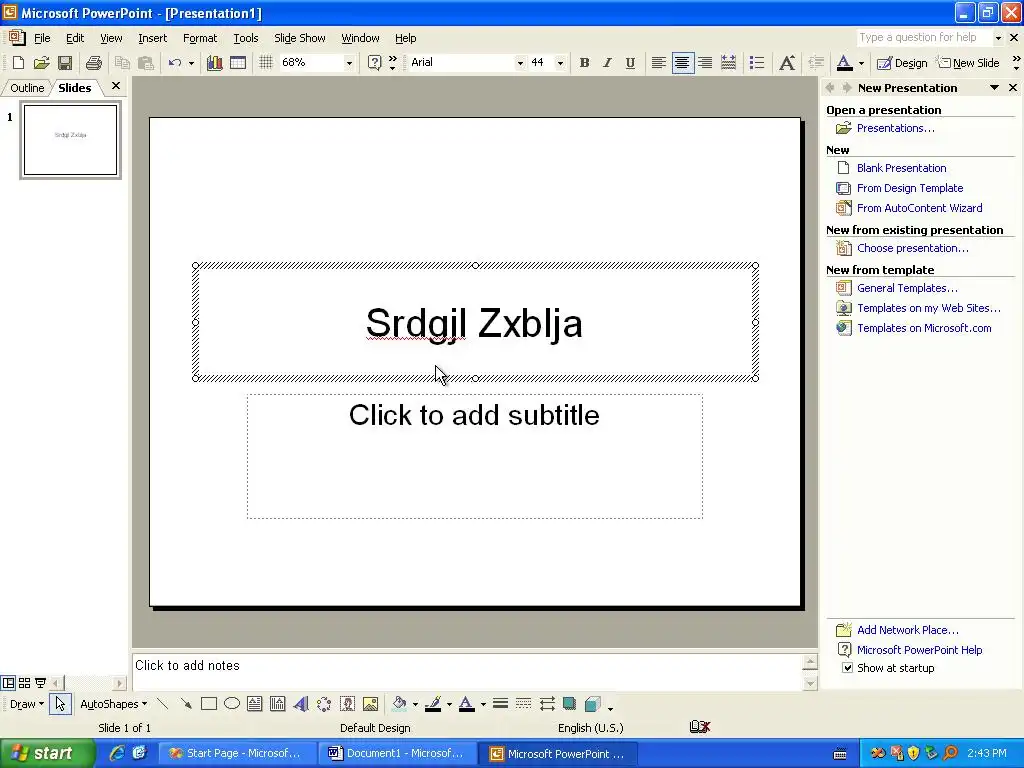Viewport: 1024px width, 768px height.
Task: Toggle Italic formatting
Action: (607, 63)
